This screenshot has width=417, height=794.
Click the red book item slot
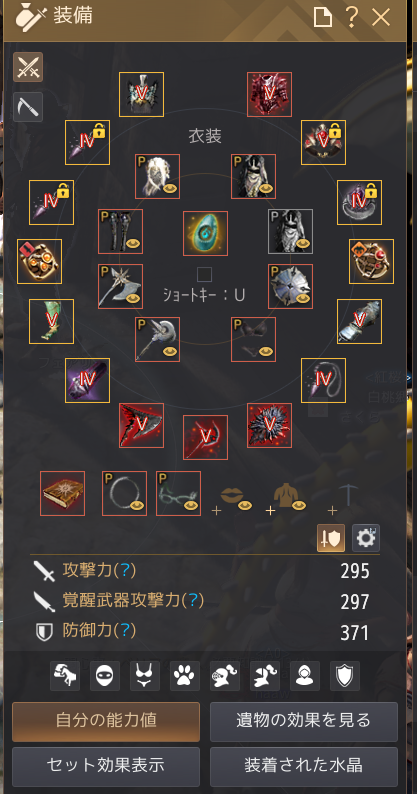click(x=62, y=493)
